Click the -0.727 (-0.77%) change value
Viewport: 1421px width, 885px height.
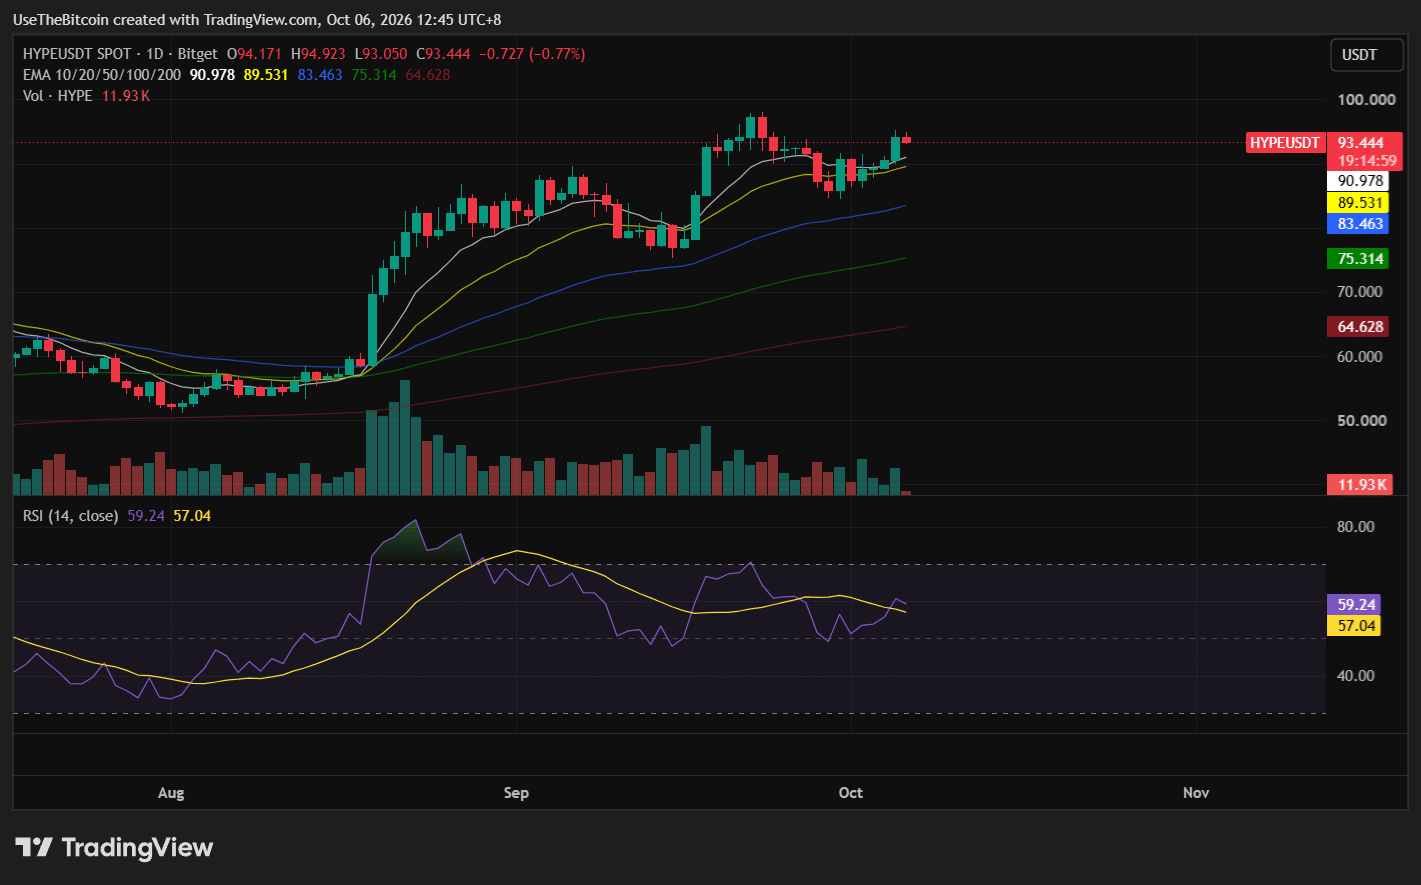pyautogui.click(x=533, y=54)
